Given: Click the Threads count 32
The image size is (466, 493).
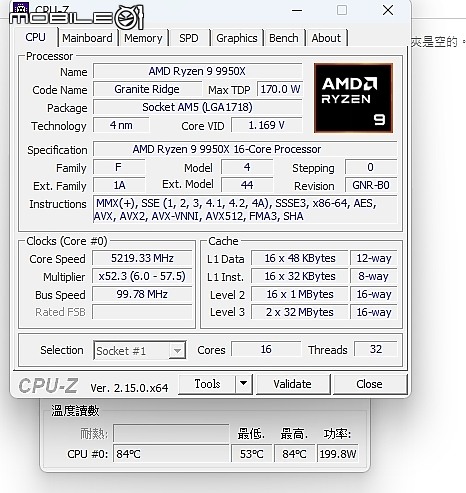Looking at the screenshot, I should click(x=376, y=349).
